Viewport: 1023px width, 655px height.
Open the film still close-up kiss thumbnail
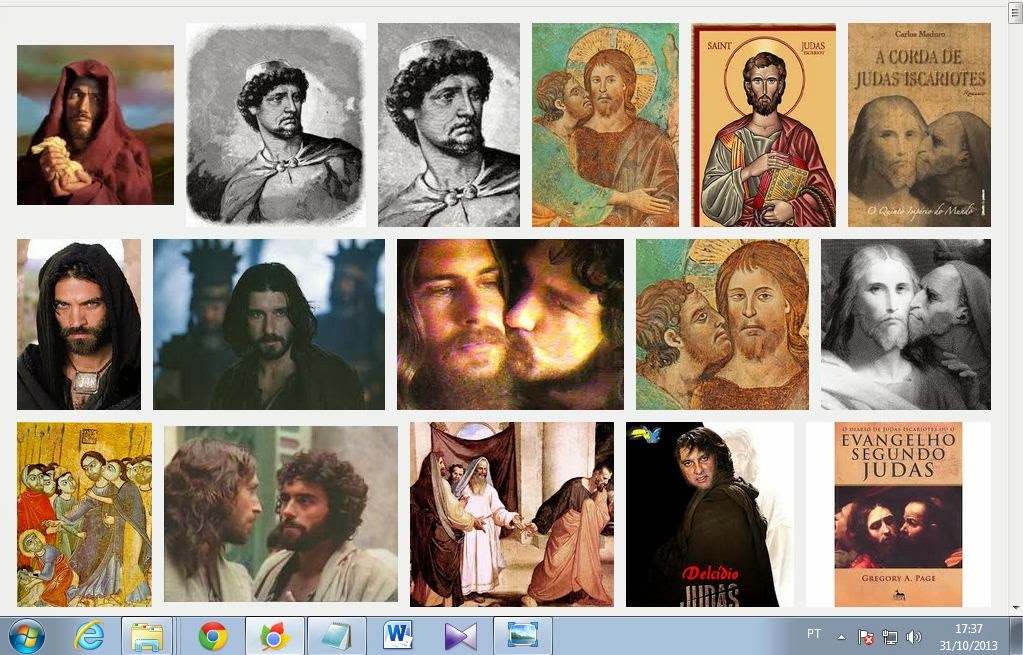(x=510, y=324)
